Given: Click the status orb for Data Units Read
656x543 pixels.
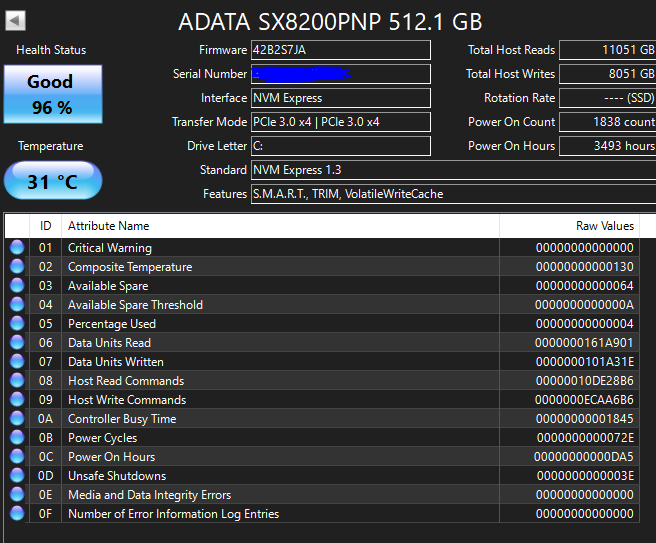Looking at the screenshot, I should (x=17, y=343).
